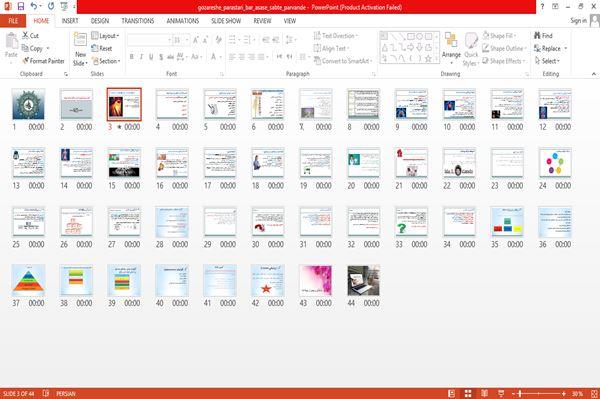The width and height of the screenshot is (600, 399).
Task: Click the Sign in link
Action: click(x=578, y=21)
